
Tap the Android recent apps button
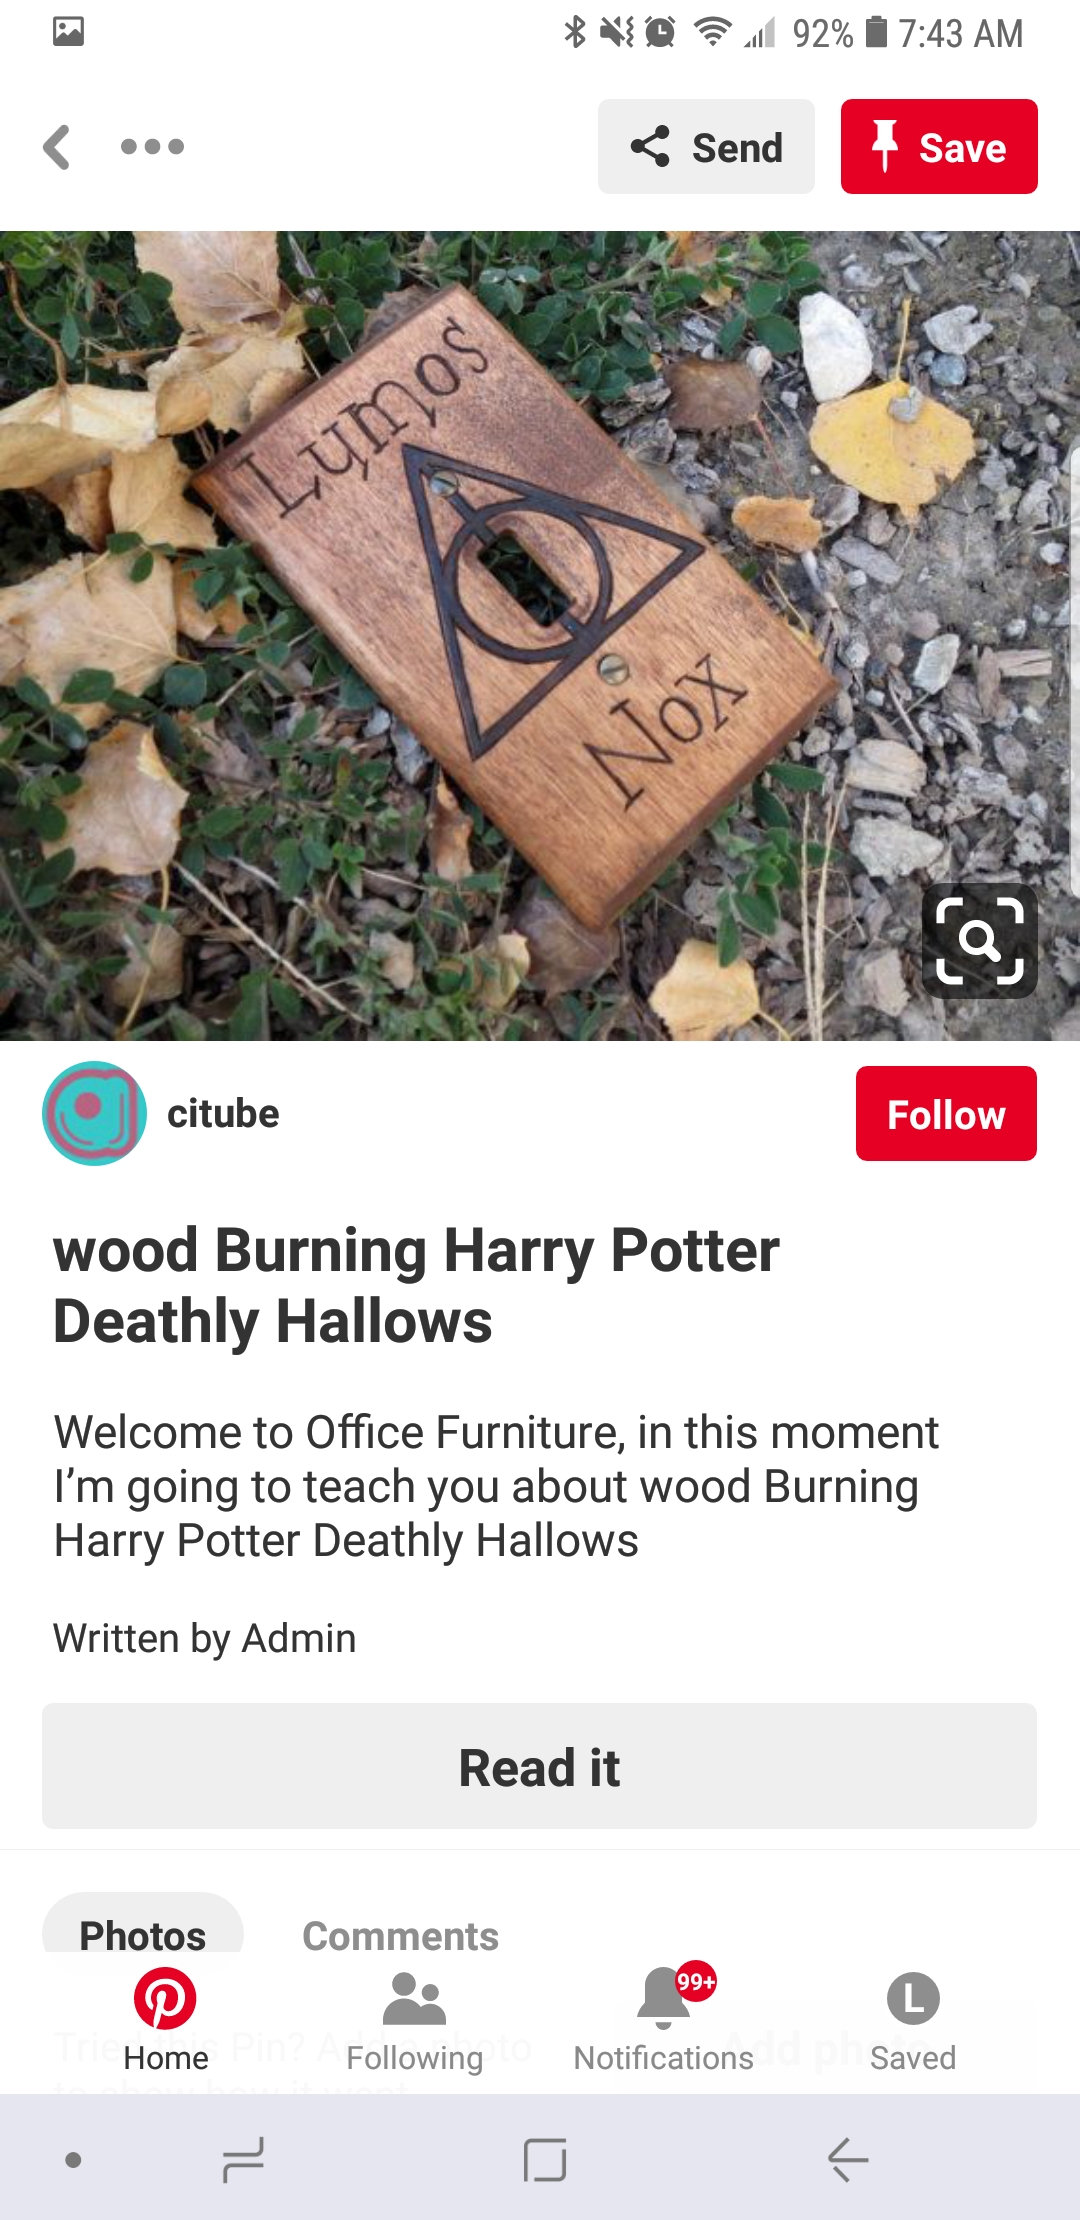[x=243, y=2160]
